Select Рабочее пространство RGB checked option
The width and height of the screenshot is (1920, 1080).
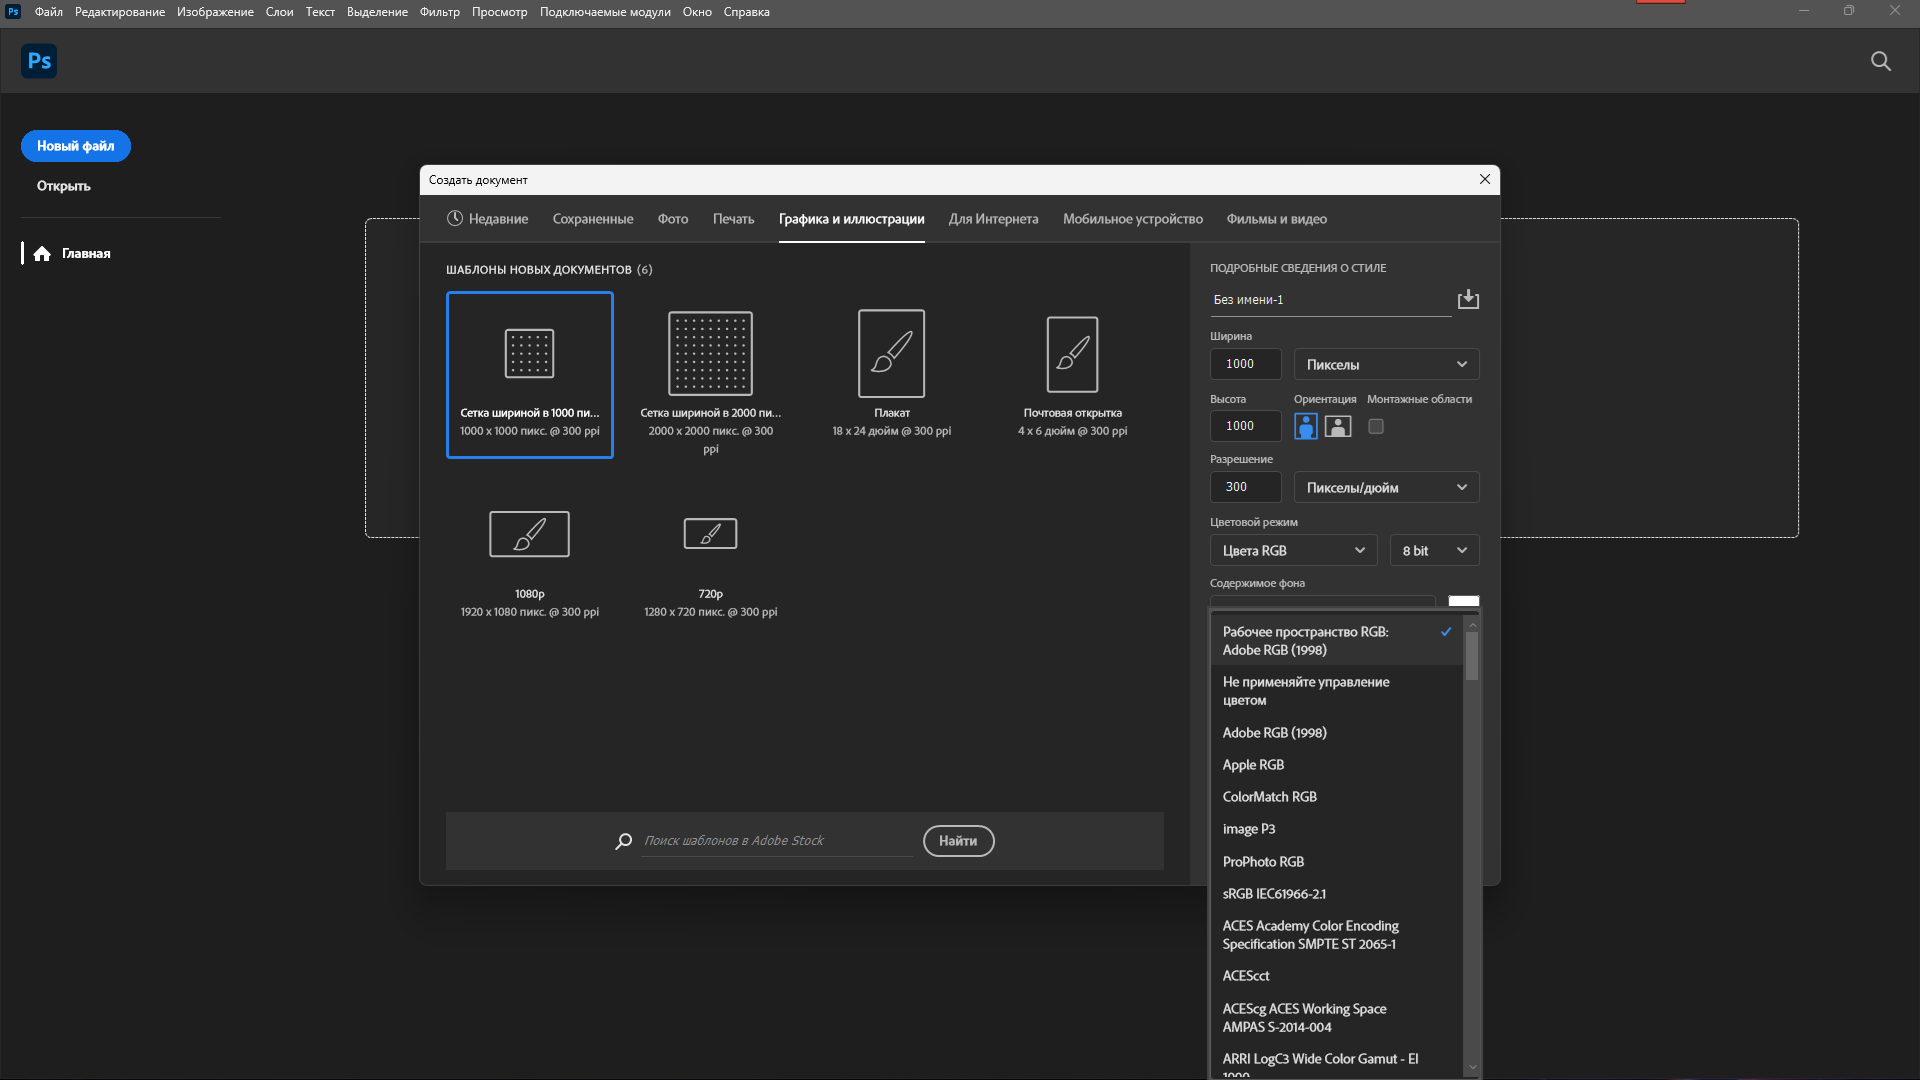coord(1336,641)
